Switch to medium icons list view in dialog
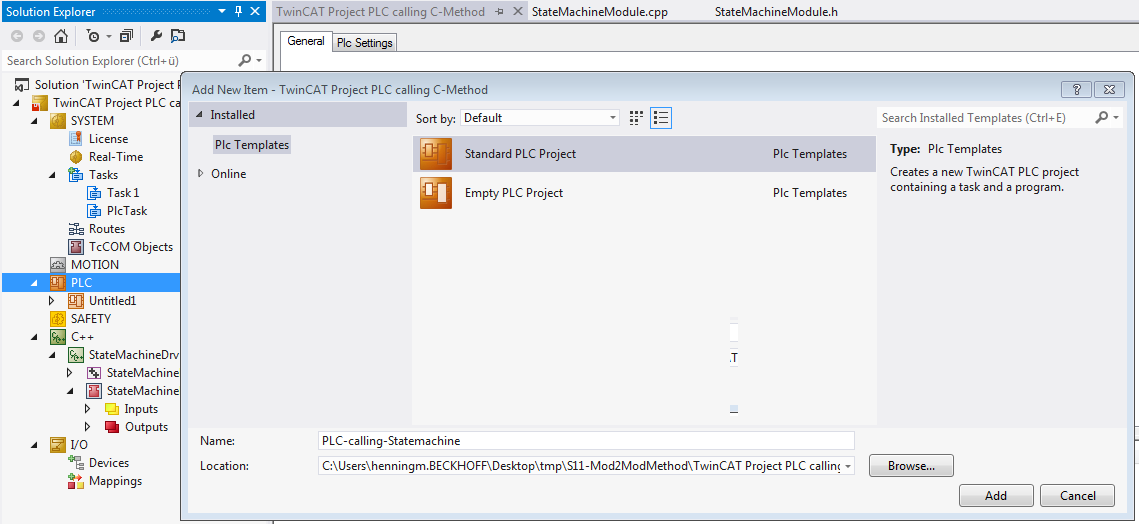The image size is (1139, 524). (x=661, y=118)
